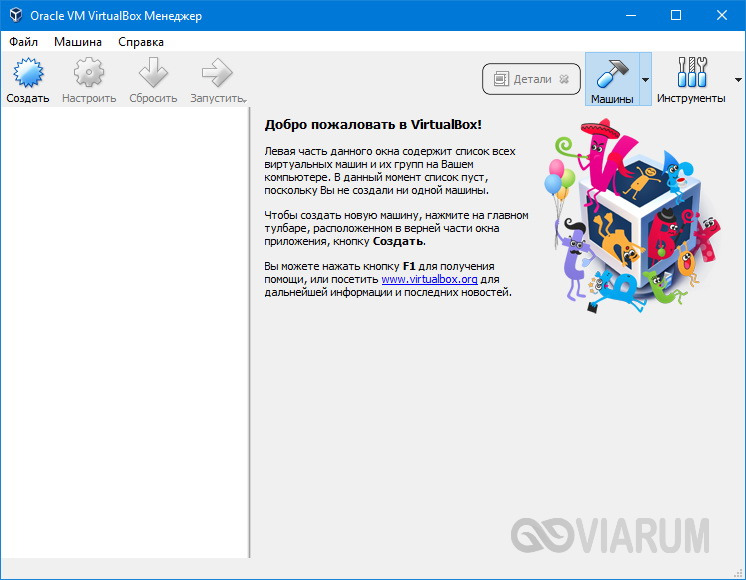Click the window resize grip corner

[x=738, y=572]
